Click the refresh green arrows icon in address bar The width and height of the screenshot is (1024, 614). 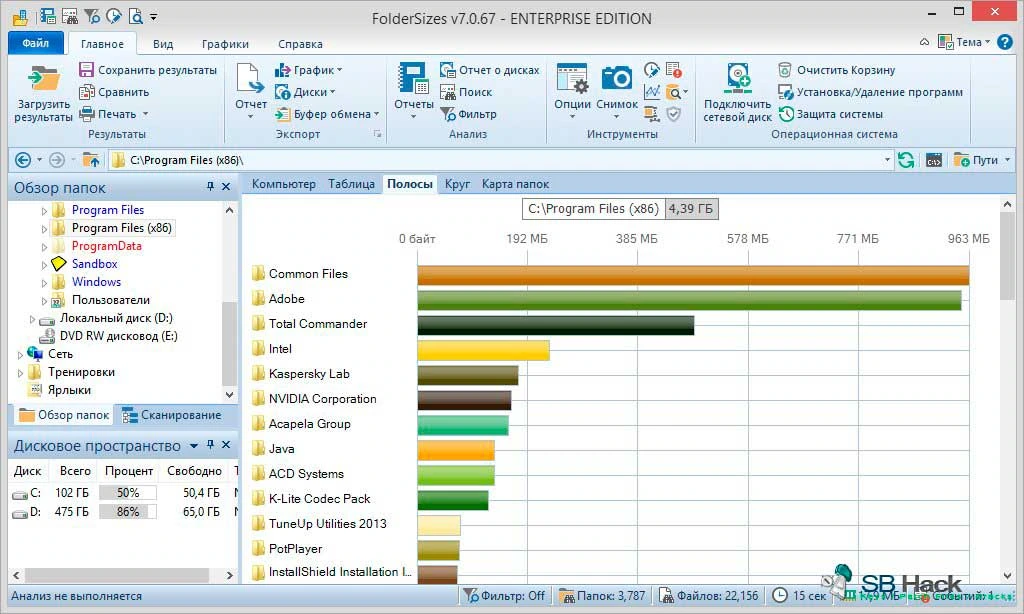[906, 160]
